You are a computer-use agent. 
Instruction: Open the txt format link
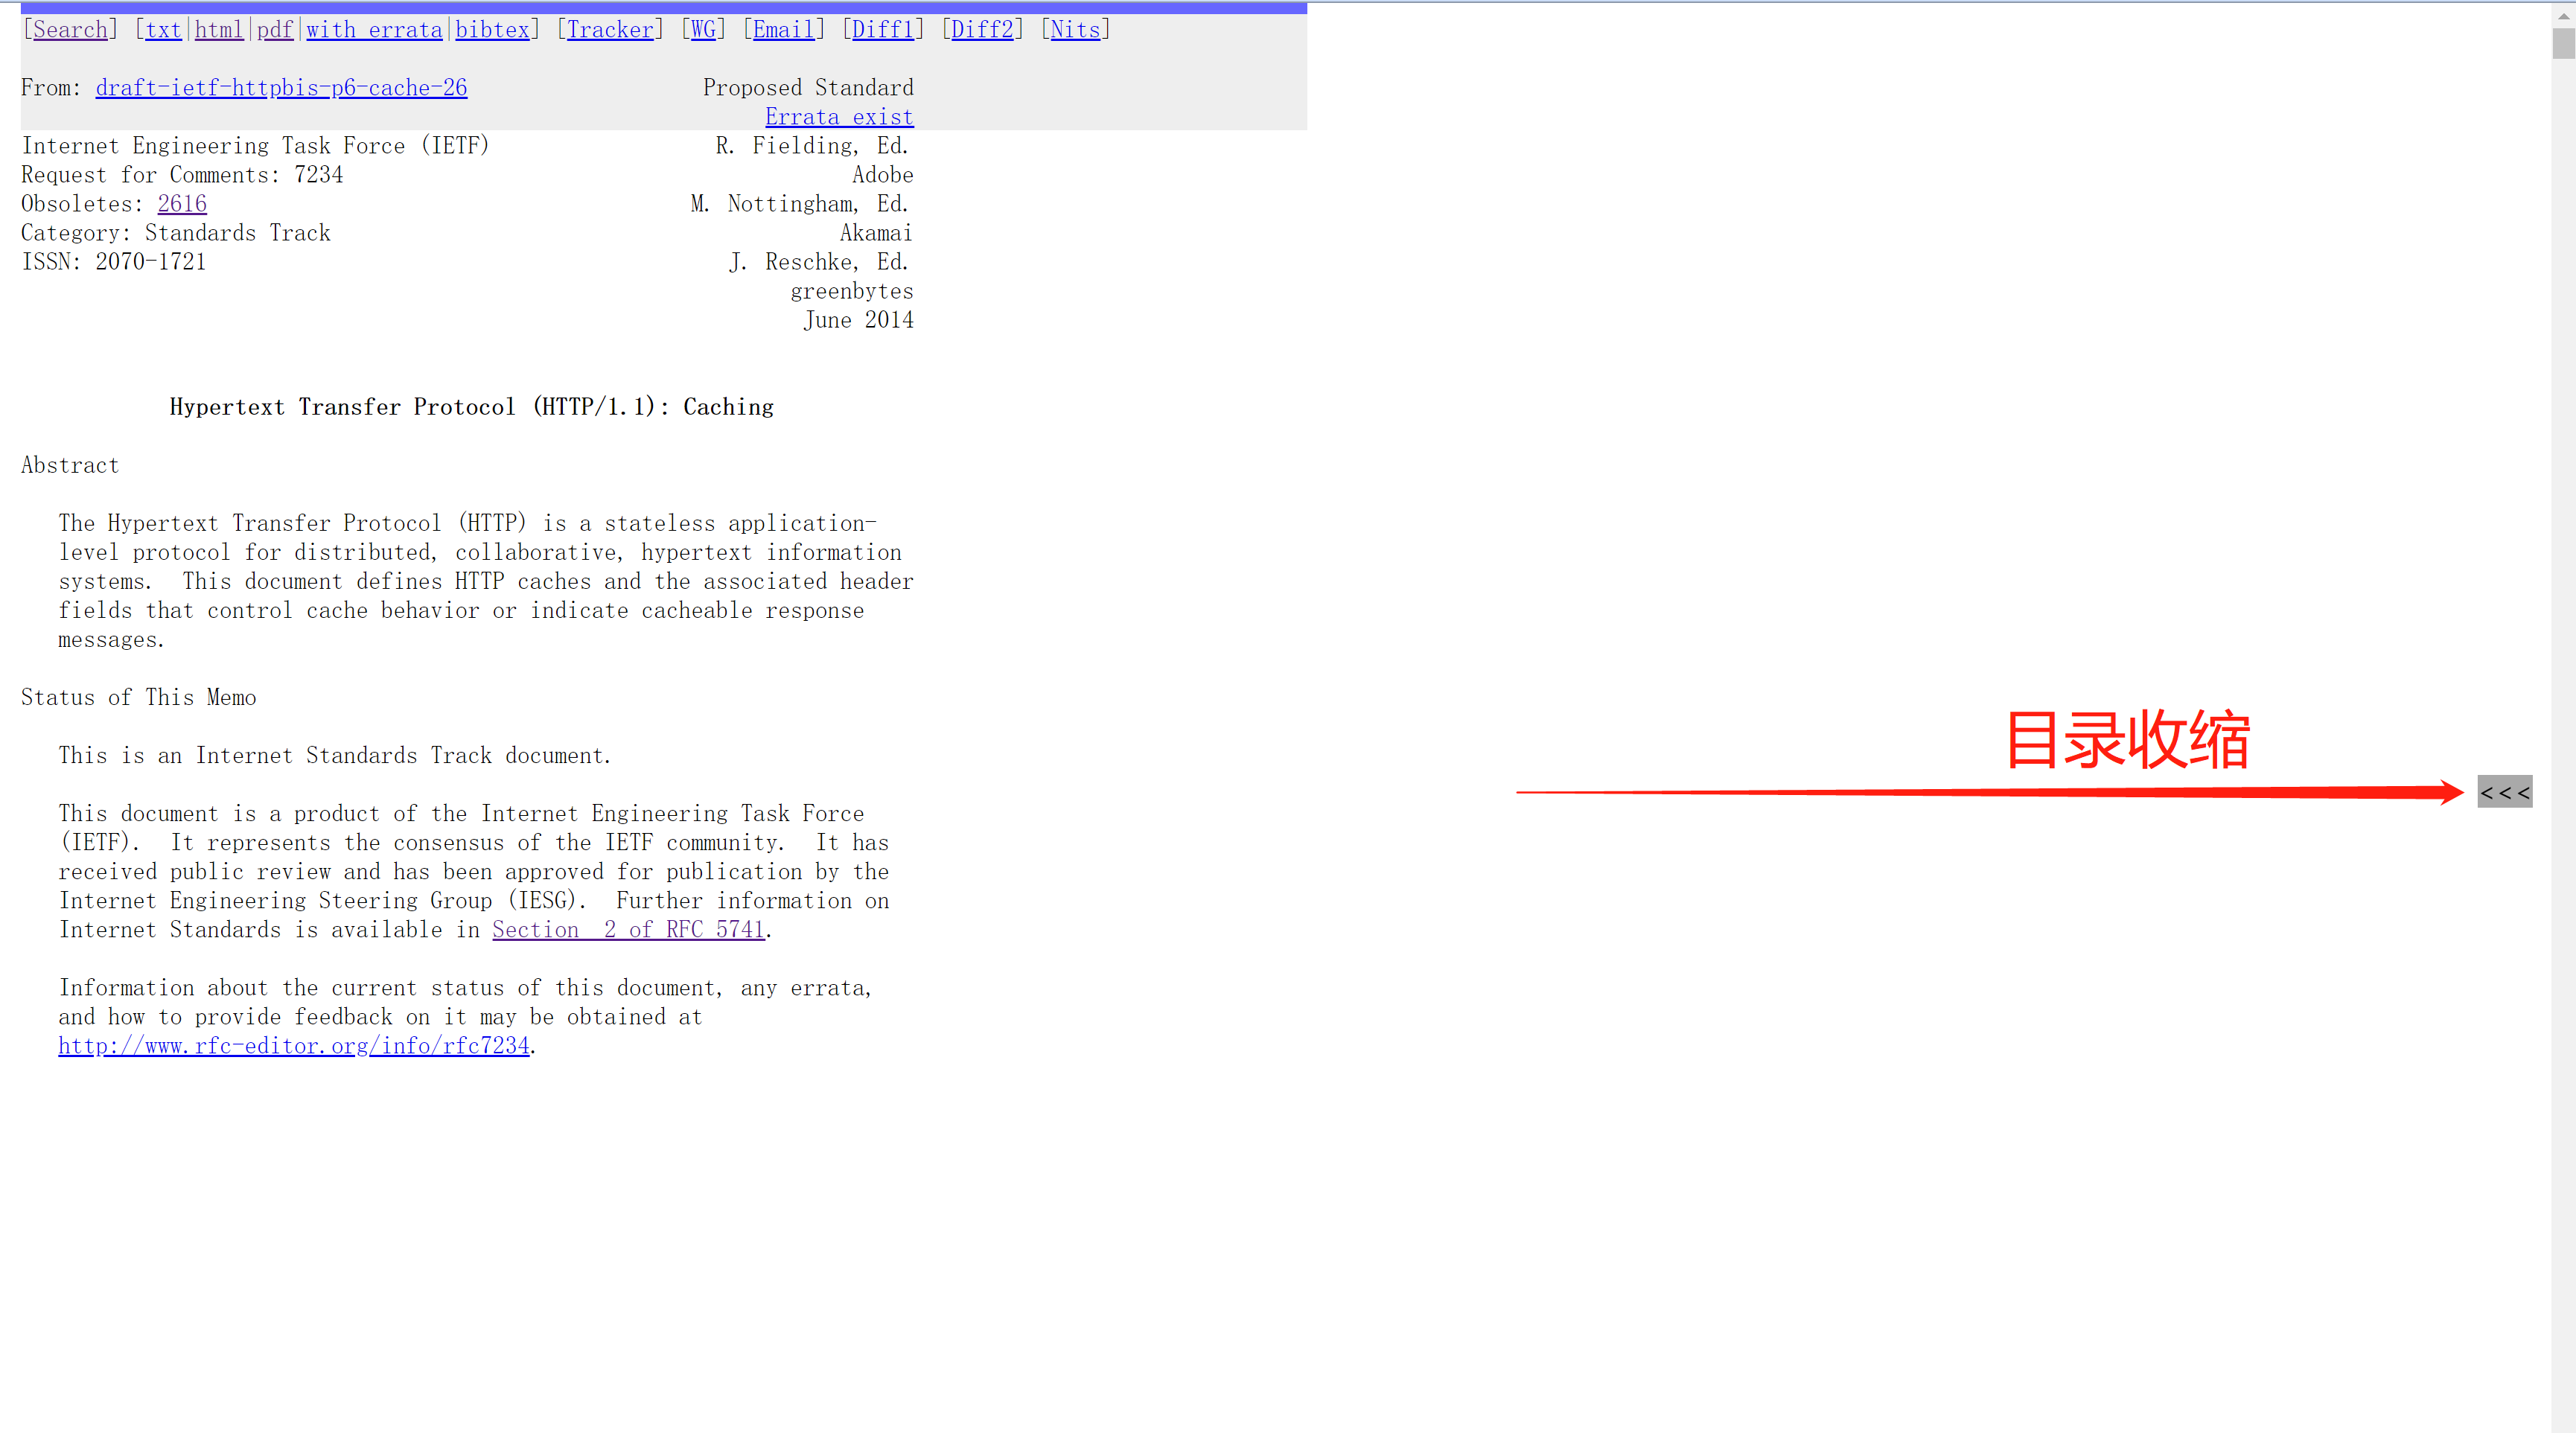click(163, 30)
